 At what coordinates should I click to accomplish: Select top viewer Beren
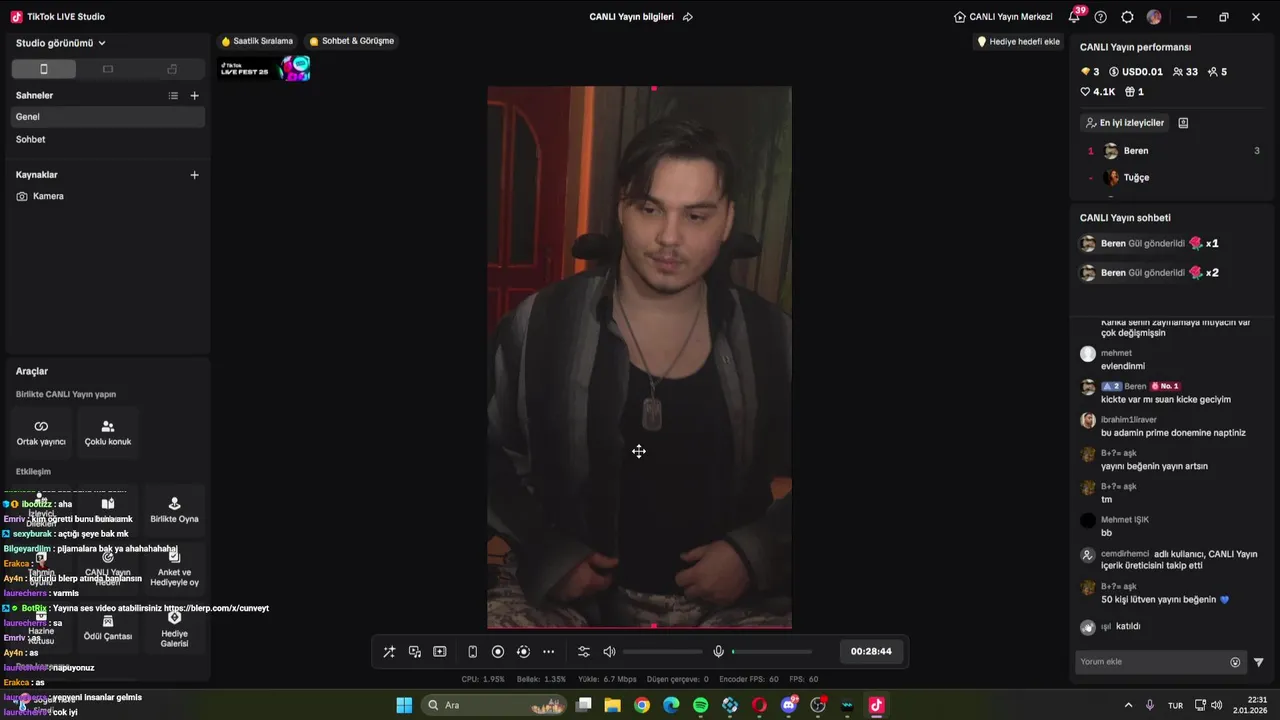click(1172, 151)
